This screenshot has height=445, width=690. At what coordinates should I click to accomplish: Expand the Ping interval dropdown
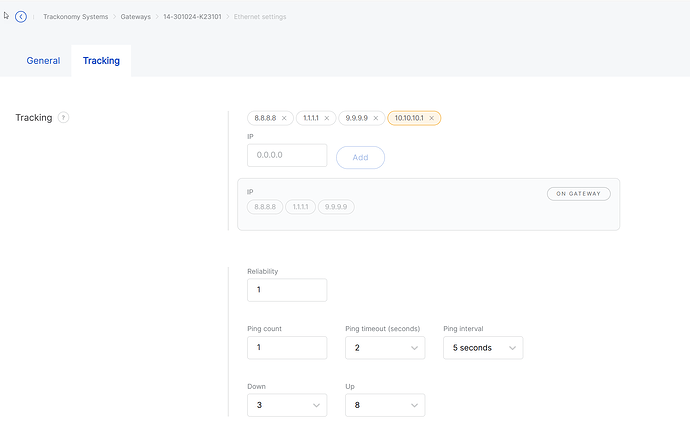(482, 348)
